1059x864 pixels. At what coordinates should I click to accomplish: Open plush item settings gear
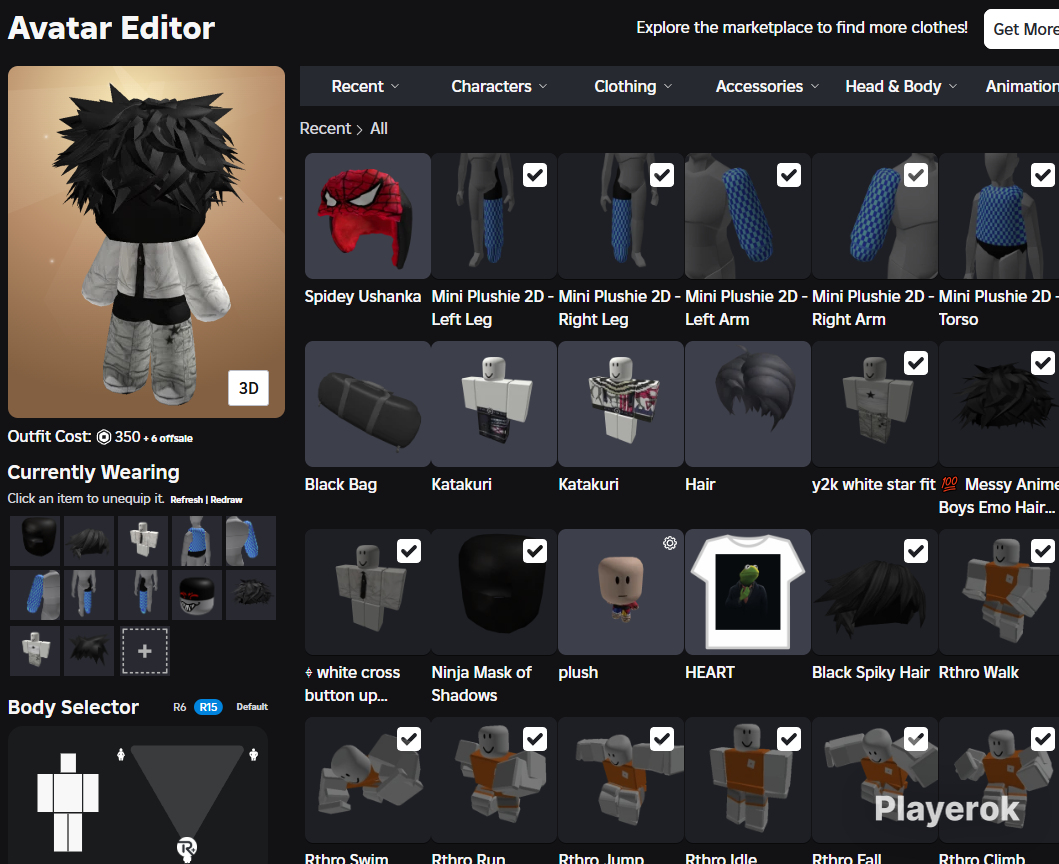(669, 543)
